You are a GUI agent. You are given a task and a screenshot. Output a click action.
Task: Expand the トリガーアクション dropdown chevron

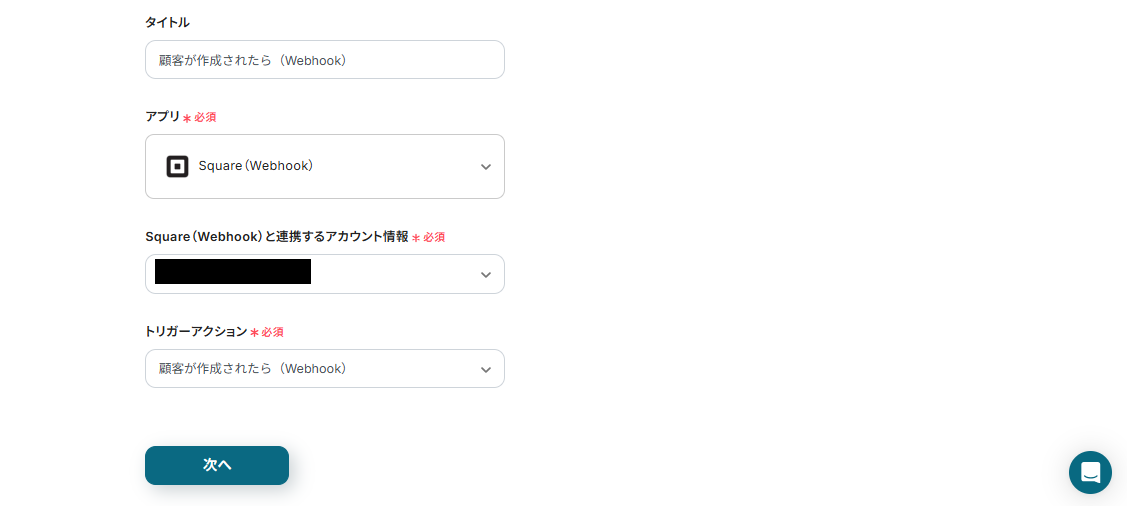(x=486, y=370)
